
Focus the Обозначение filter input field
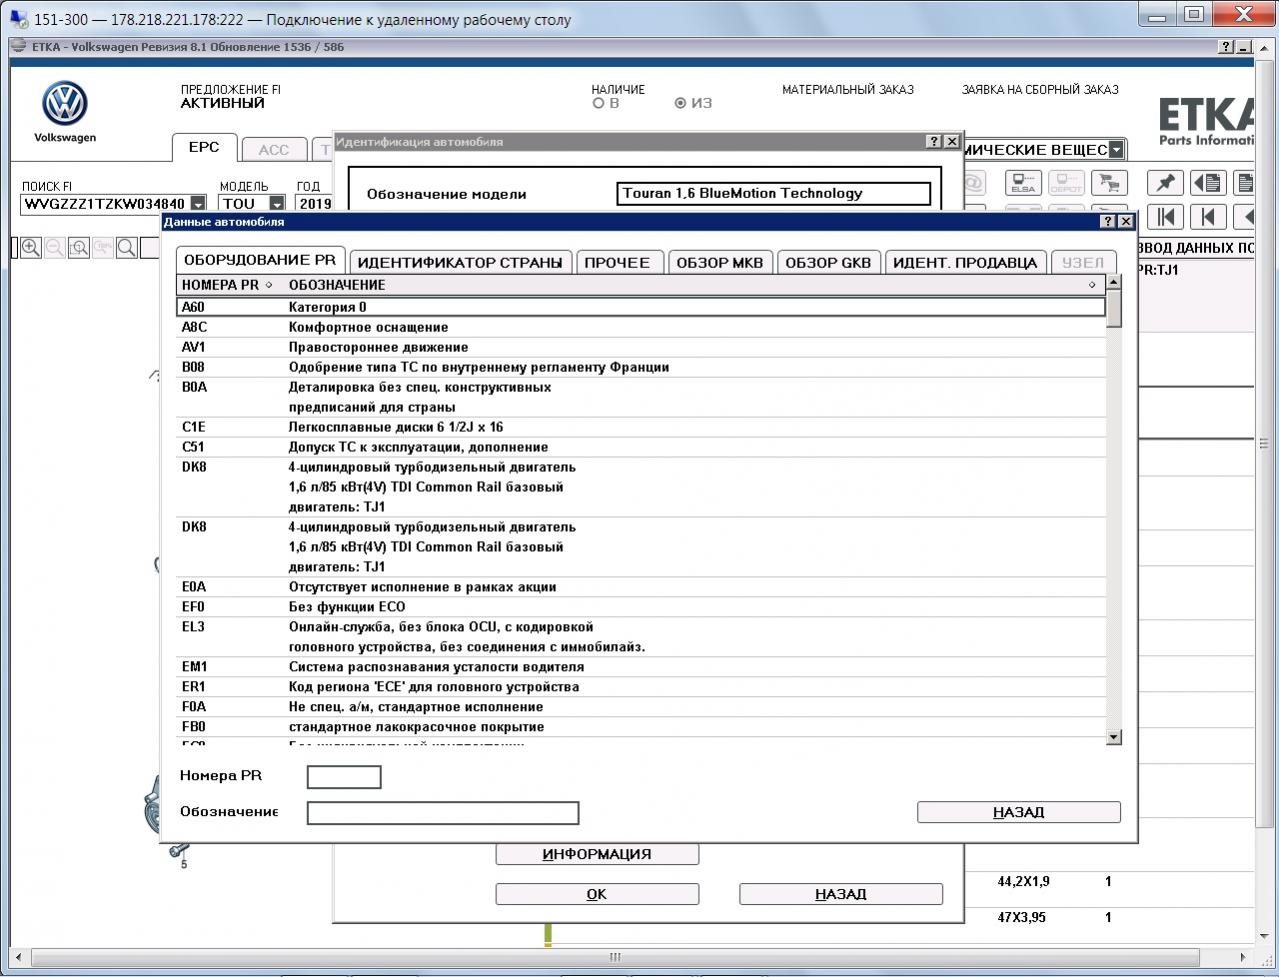coord(443,813)
